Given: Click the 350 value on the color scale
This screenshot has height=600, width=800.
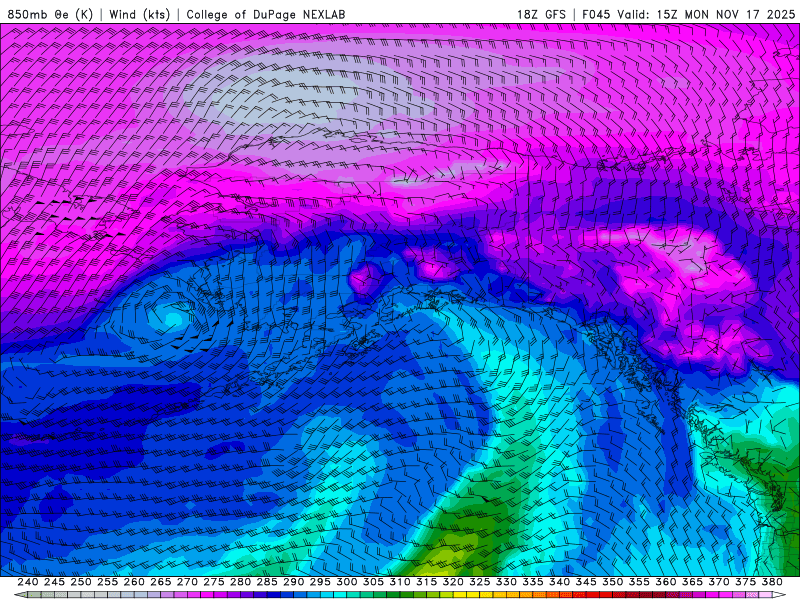Looking at the screenshot, I should point(612,582).
